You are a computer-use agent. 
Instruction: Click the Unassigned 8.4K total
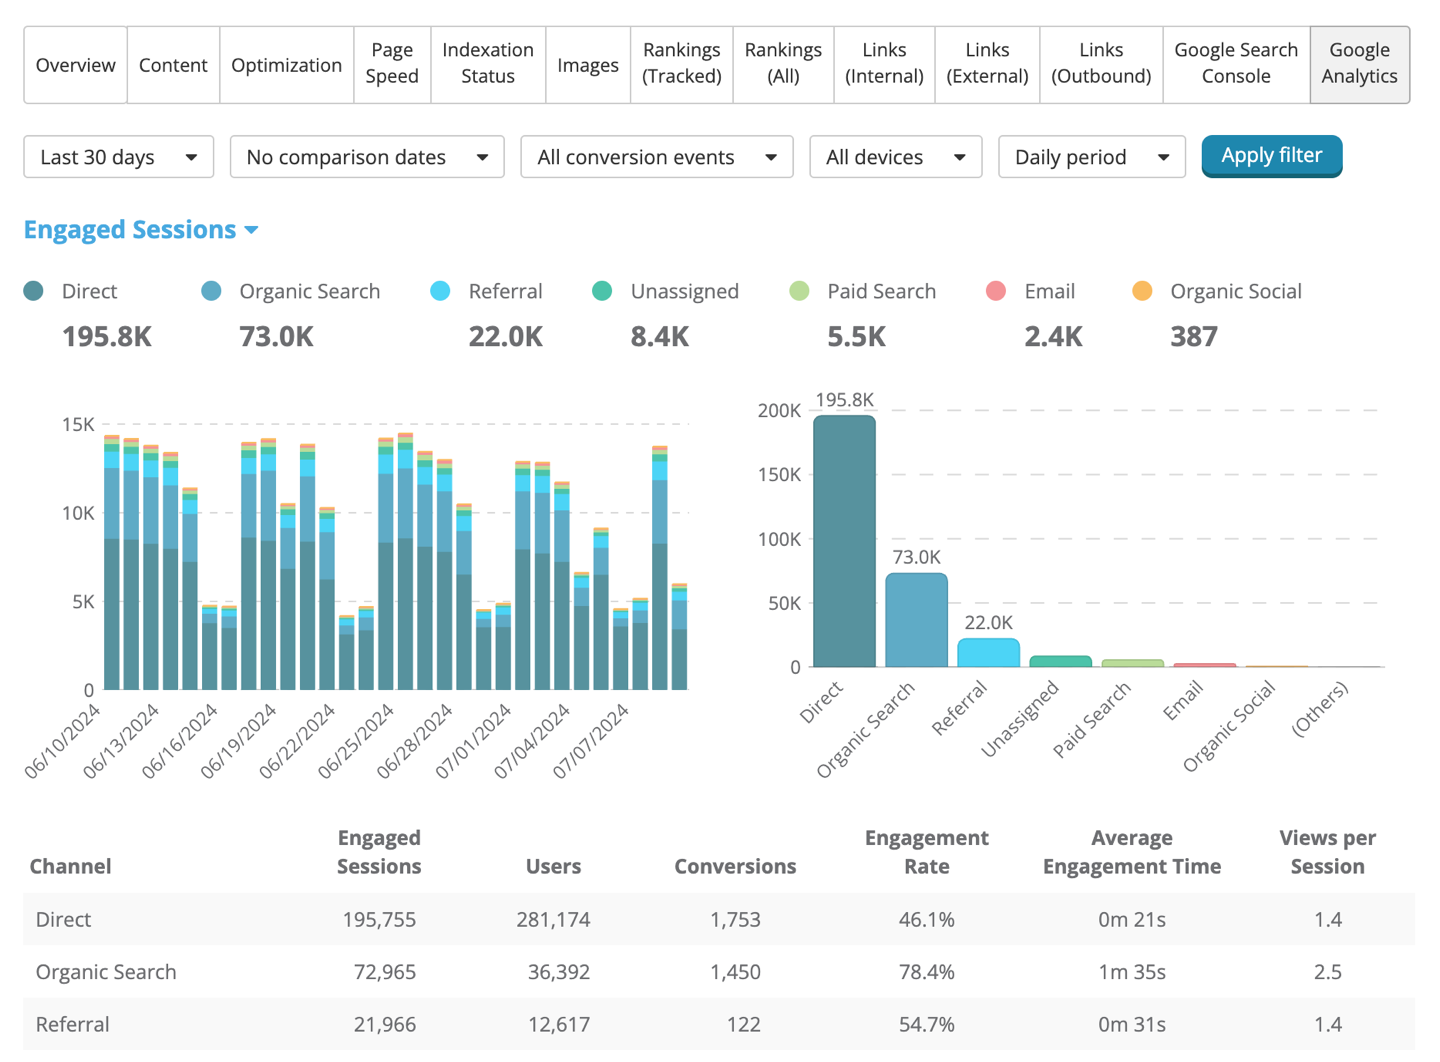(x=660, y=337)
